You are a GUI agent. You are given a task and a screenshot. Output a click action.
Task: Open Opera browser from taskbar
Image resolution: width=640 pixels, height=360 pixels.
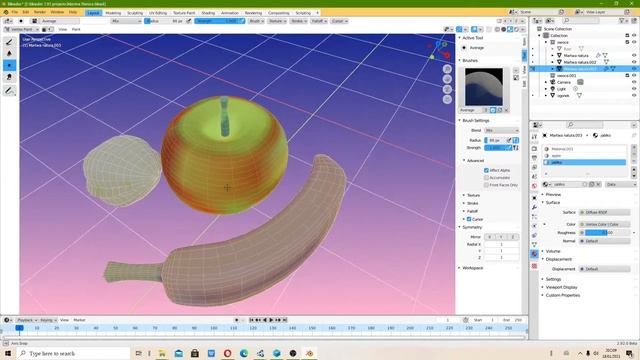(227, 353)
